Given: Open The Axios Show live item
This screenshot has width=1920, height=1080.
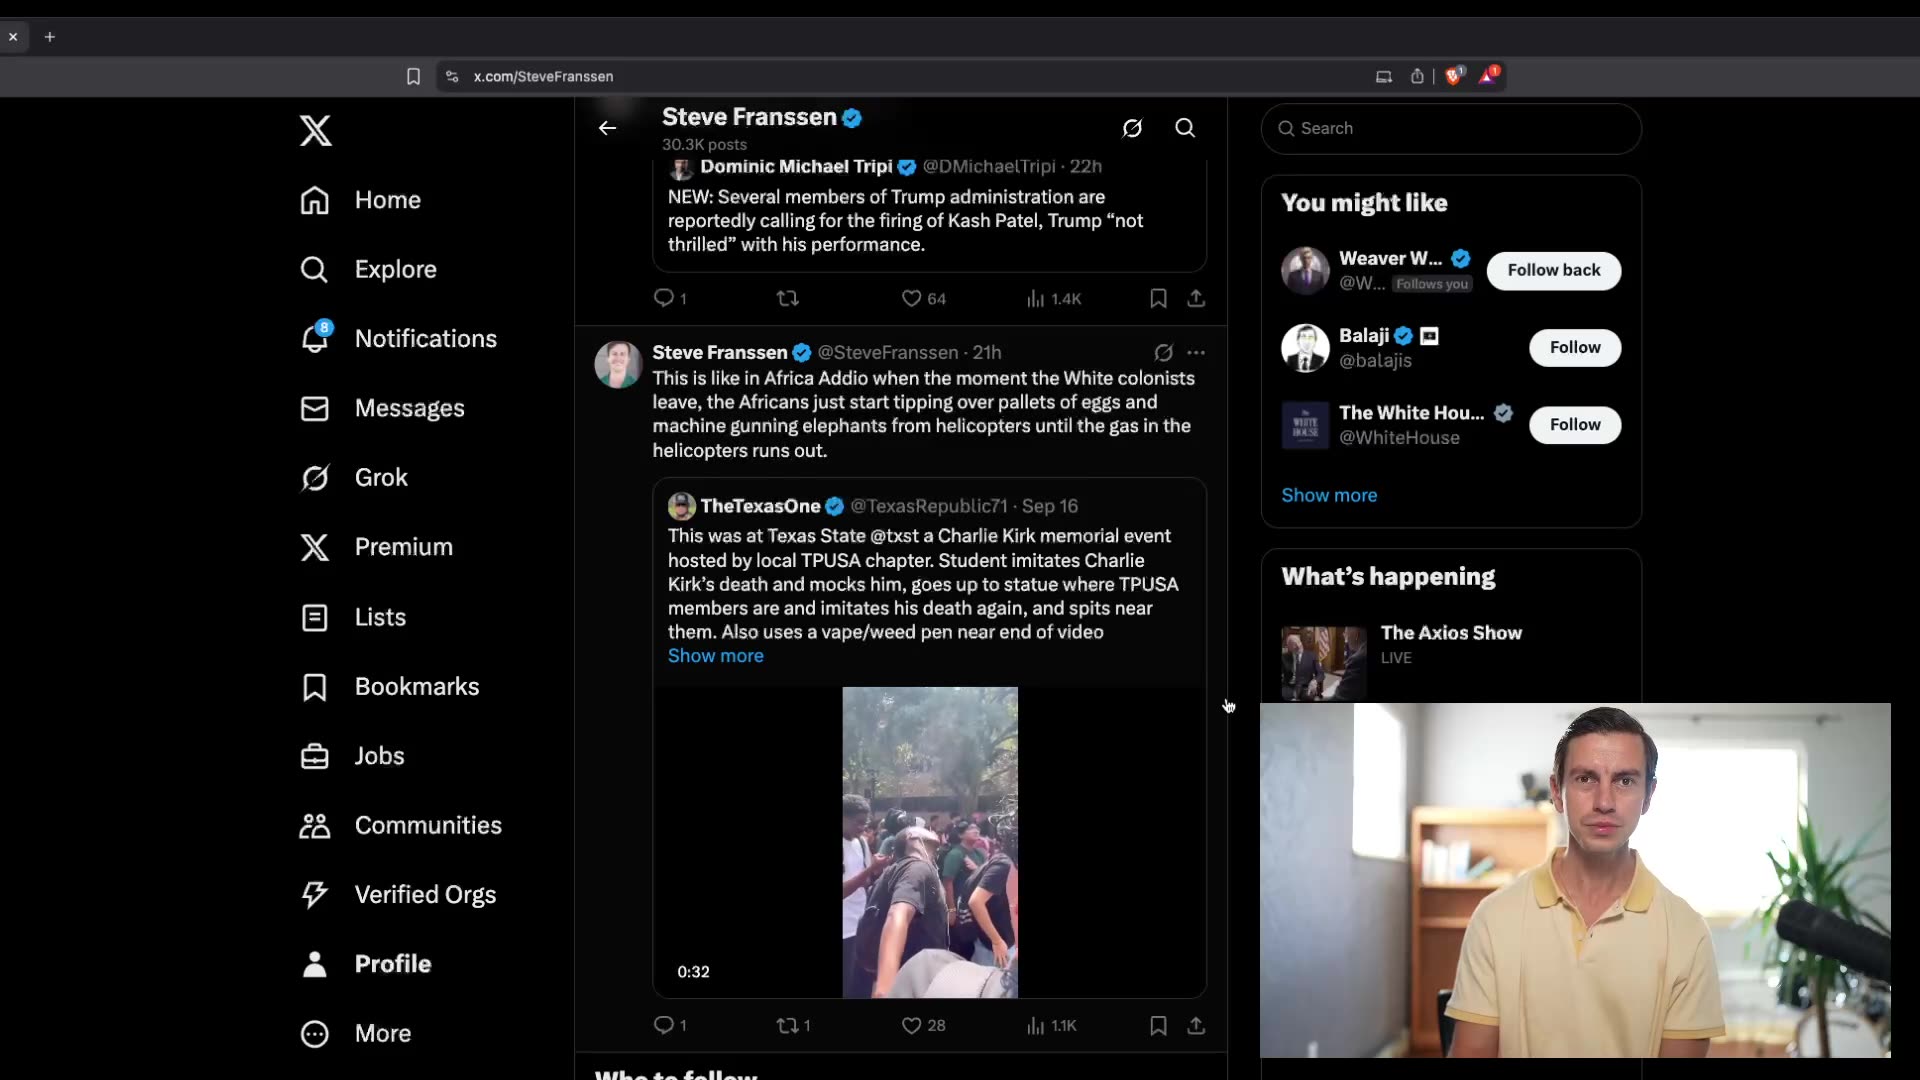Looking at the screenshot, I should pyautogui.click(x=1451, y=660).
